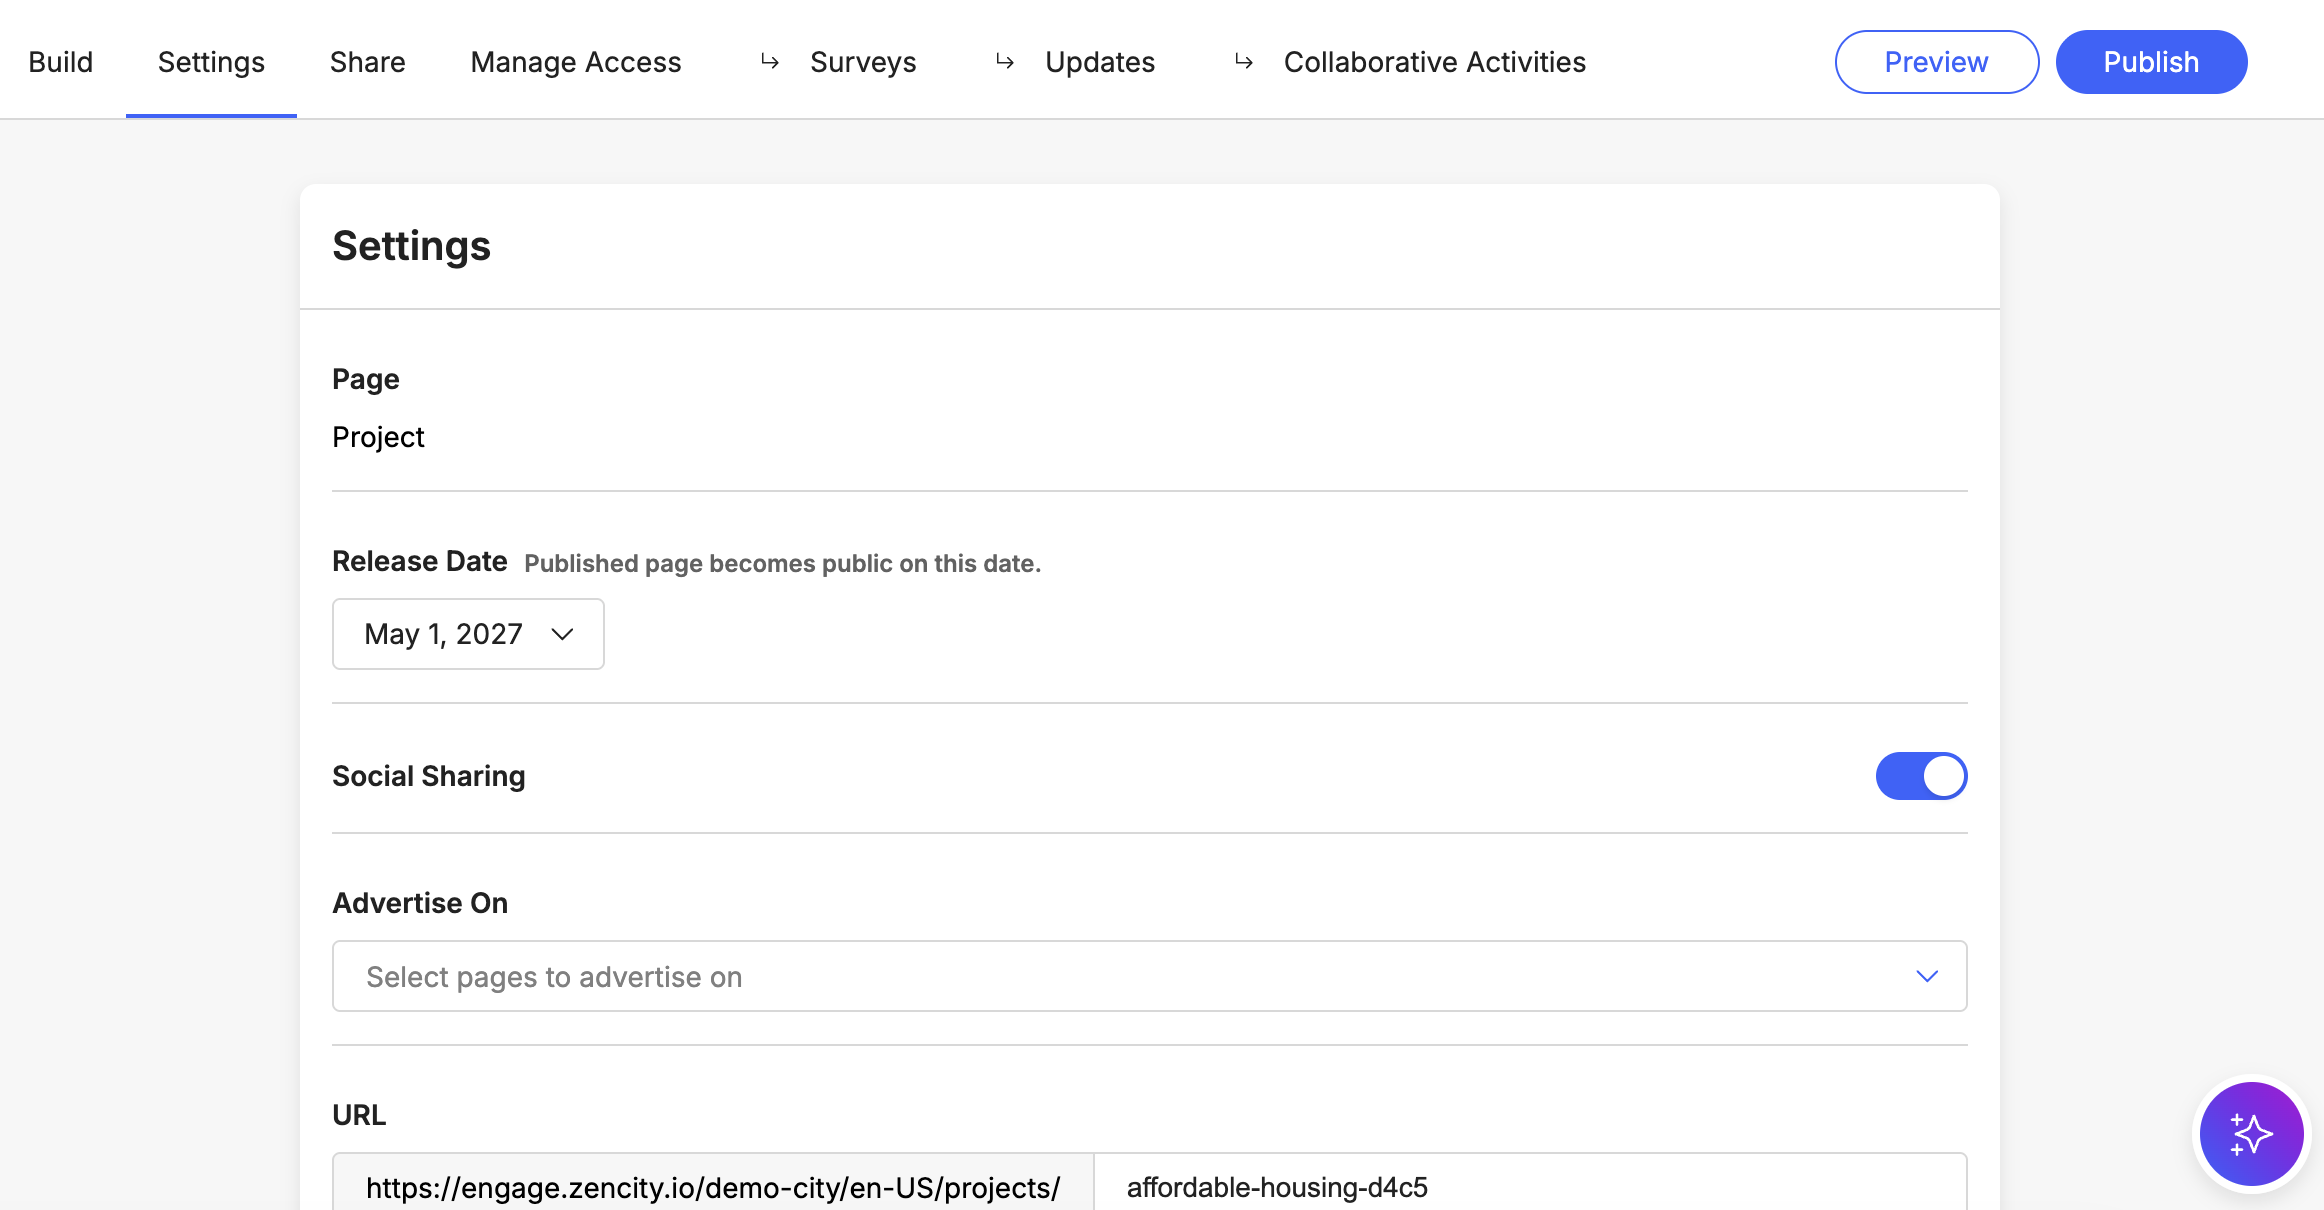This screenshot has width=2324, height=1210.
Task: Click the arrow icon before Updates
Action: pyautogui.click(x=1005, y=62)
